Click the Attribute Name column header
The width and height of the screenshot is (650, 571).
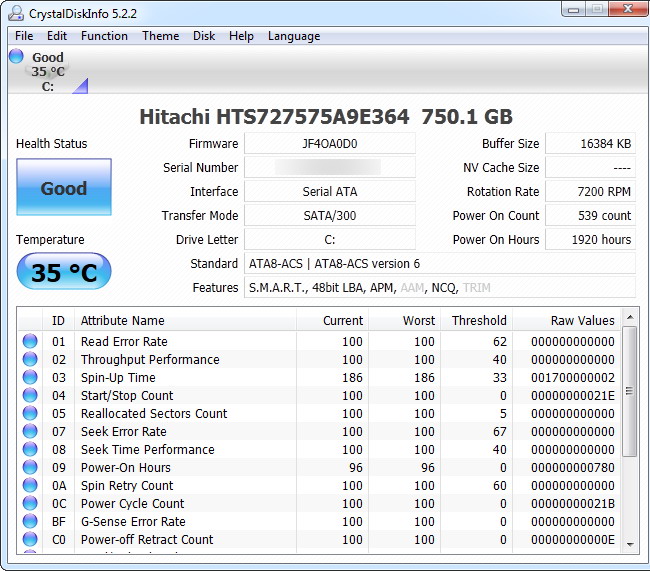tap(122, 321)
